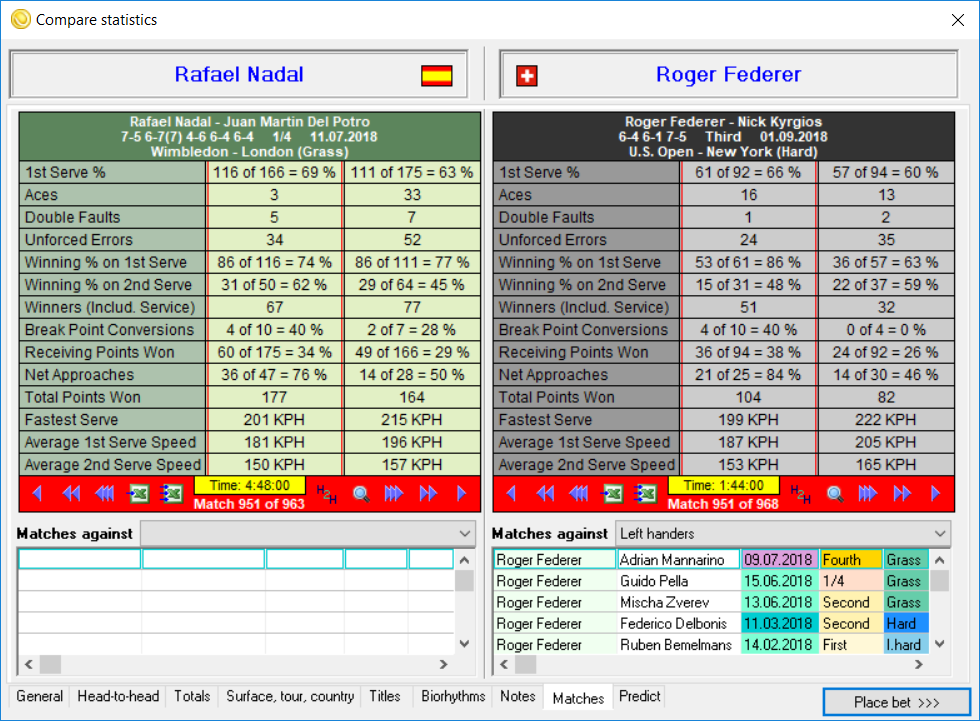This screenshot has width=980, height=721.
Task: Click the Nadal - Del Potro match header
Action: [x=249, y=137]
